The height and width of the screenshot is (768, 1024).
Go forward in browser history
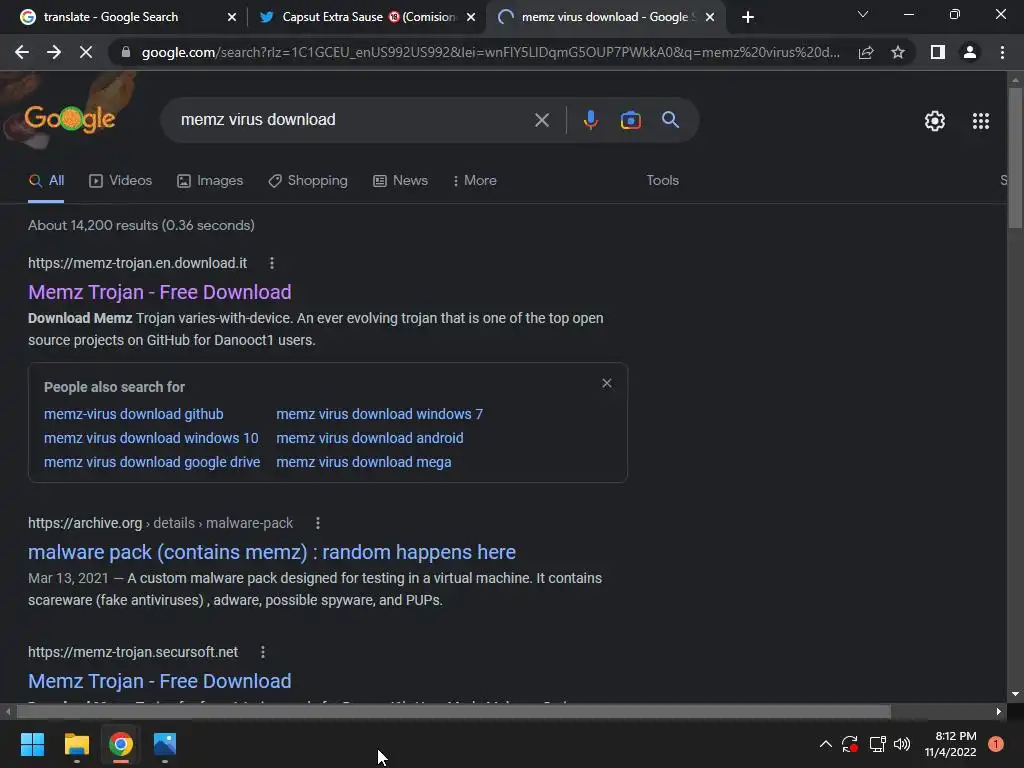pyautogui.click(x=54, y=52)
